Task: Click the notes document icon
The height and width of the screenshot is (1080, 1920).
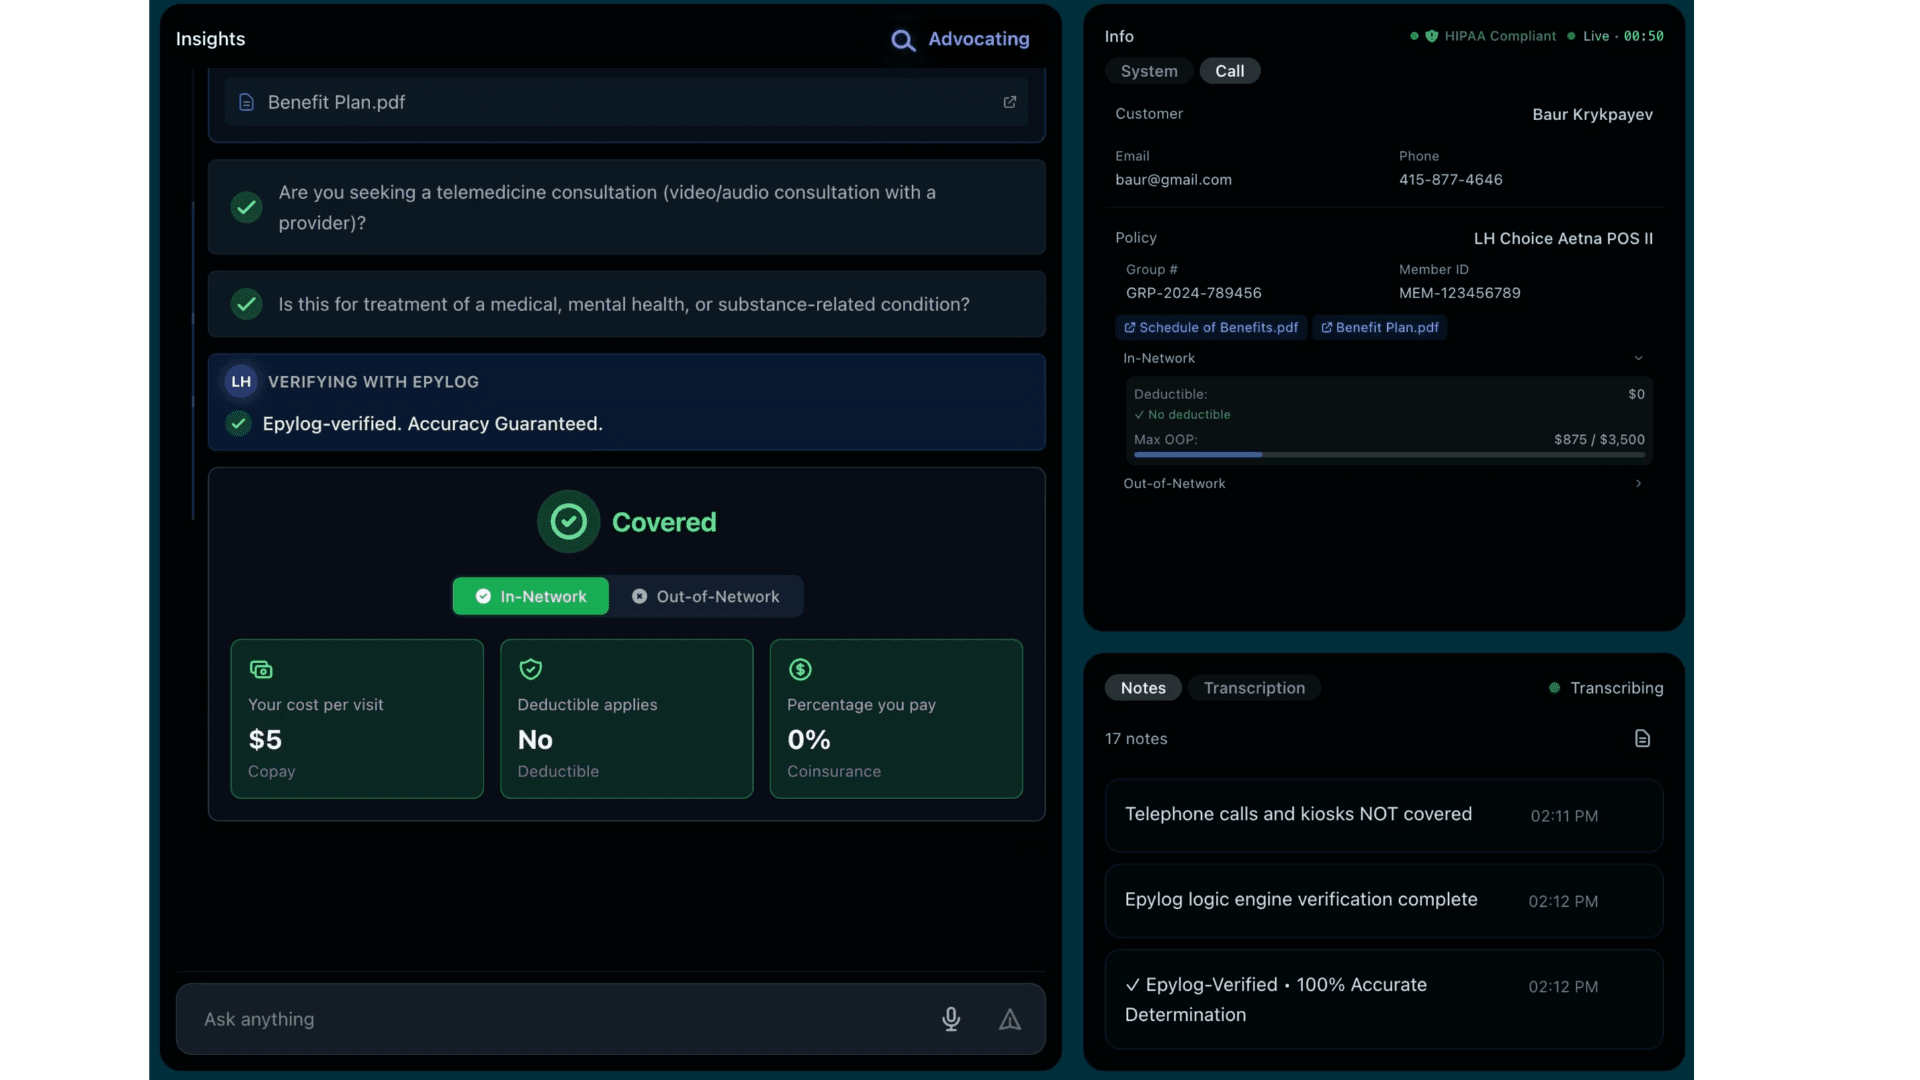Action: click(1642, 738)
